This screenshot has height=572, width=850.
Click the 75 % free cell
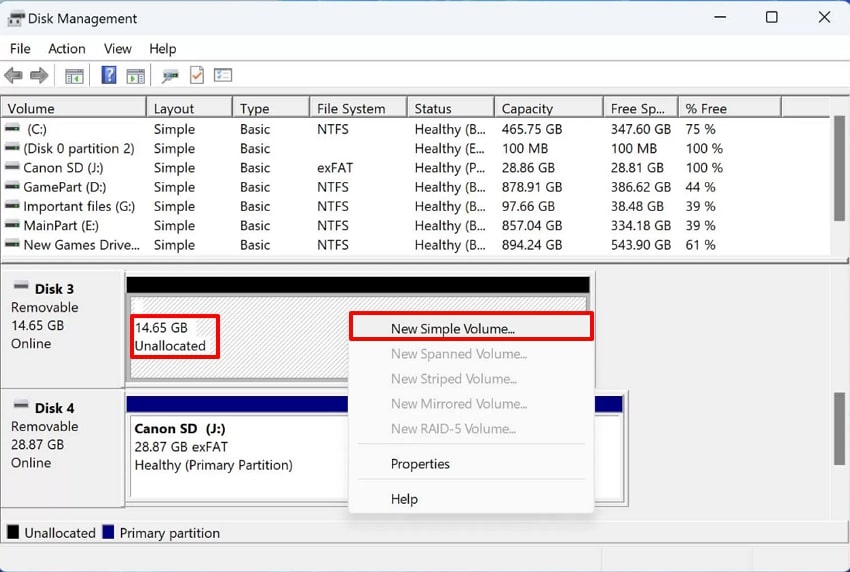[x=700, y=129]
